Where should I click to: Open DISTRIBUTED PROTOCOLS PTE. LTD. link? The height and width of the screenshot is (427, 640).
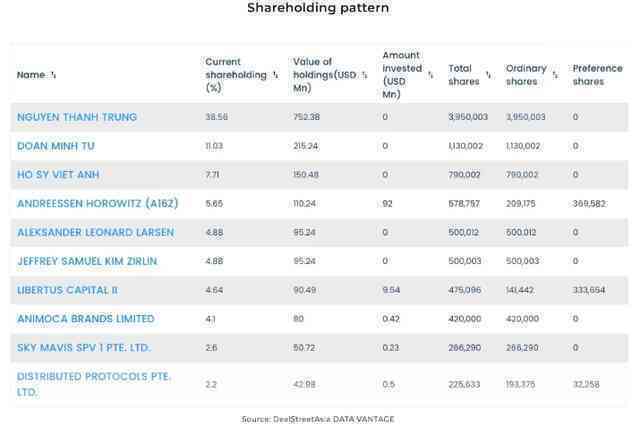(93, 384)
